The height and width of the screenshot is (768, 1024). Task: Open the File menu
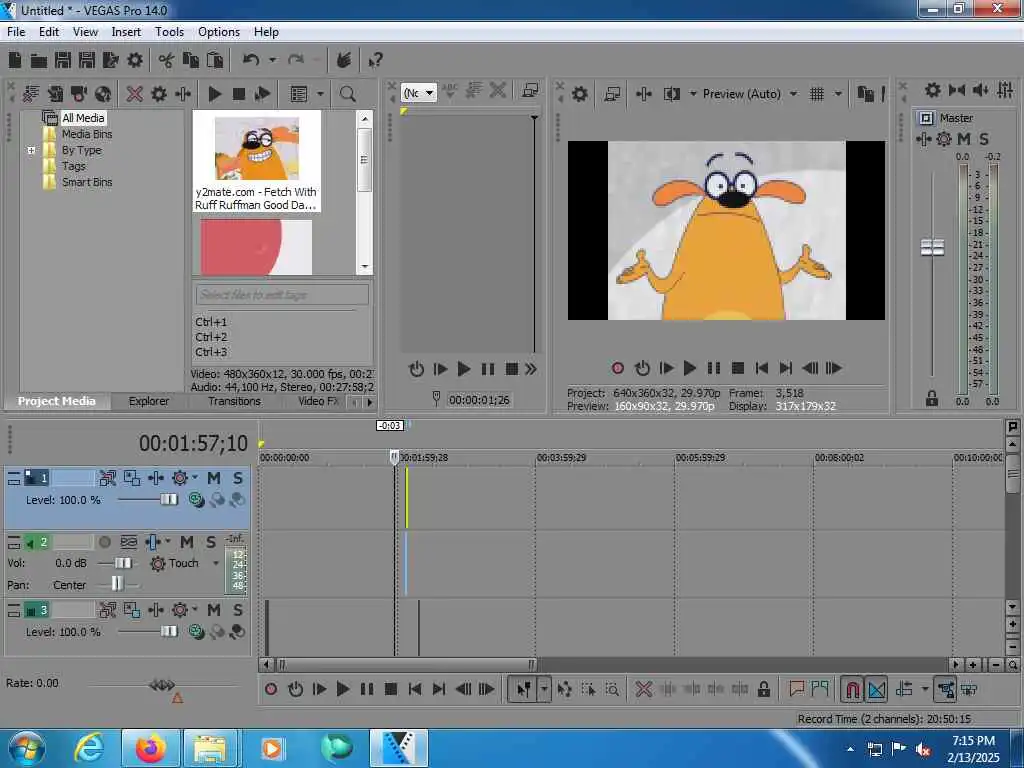pyautogui.click(x=16, y=31)
